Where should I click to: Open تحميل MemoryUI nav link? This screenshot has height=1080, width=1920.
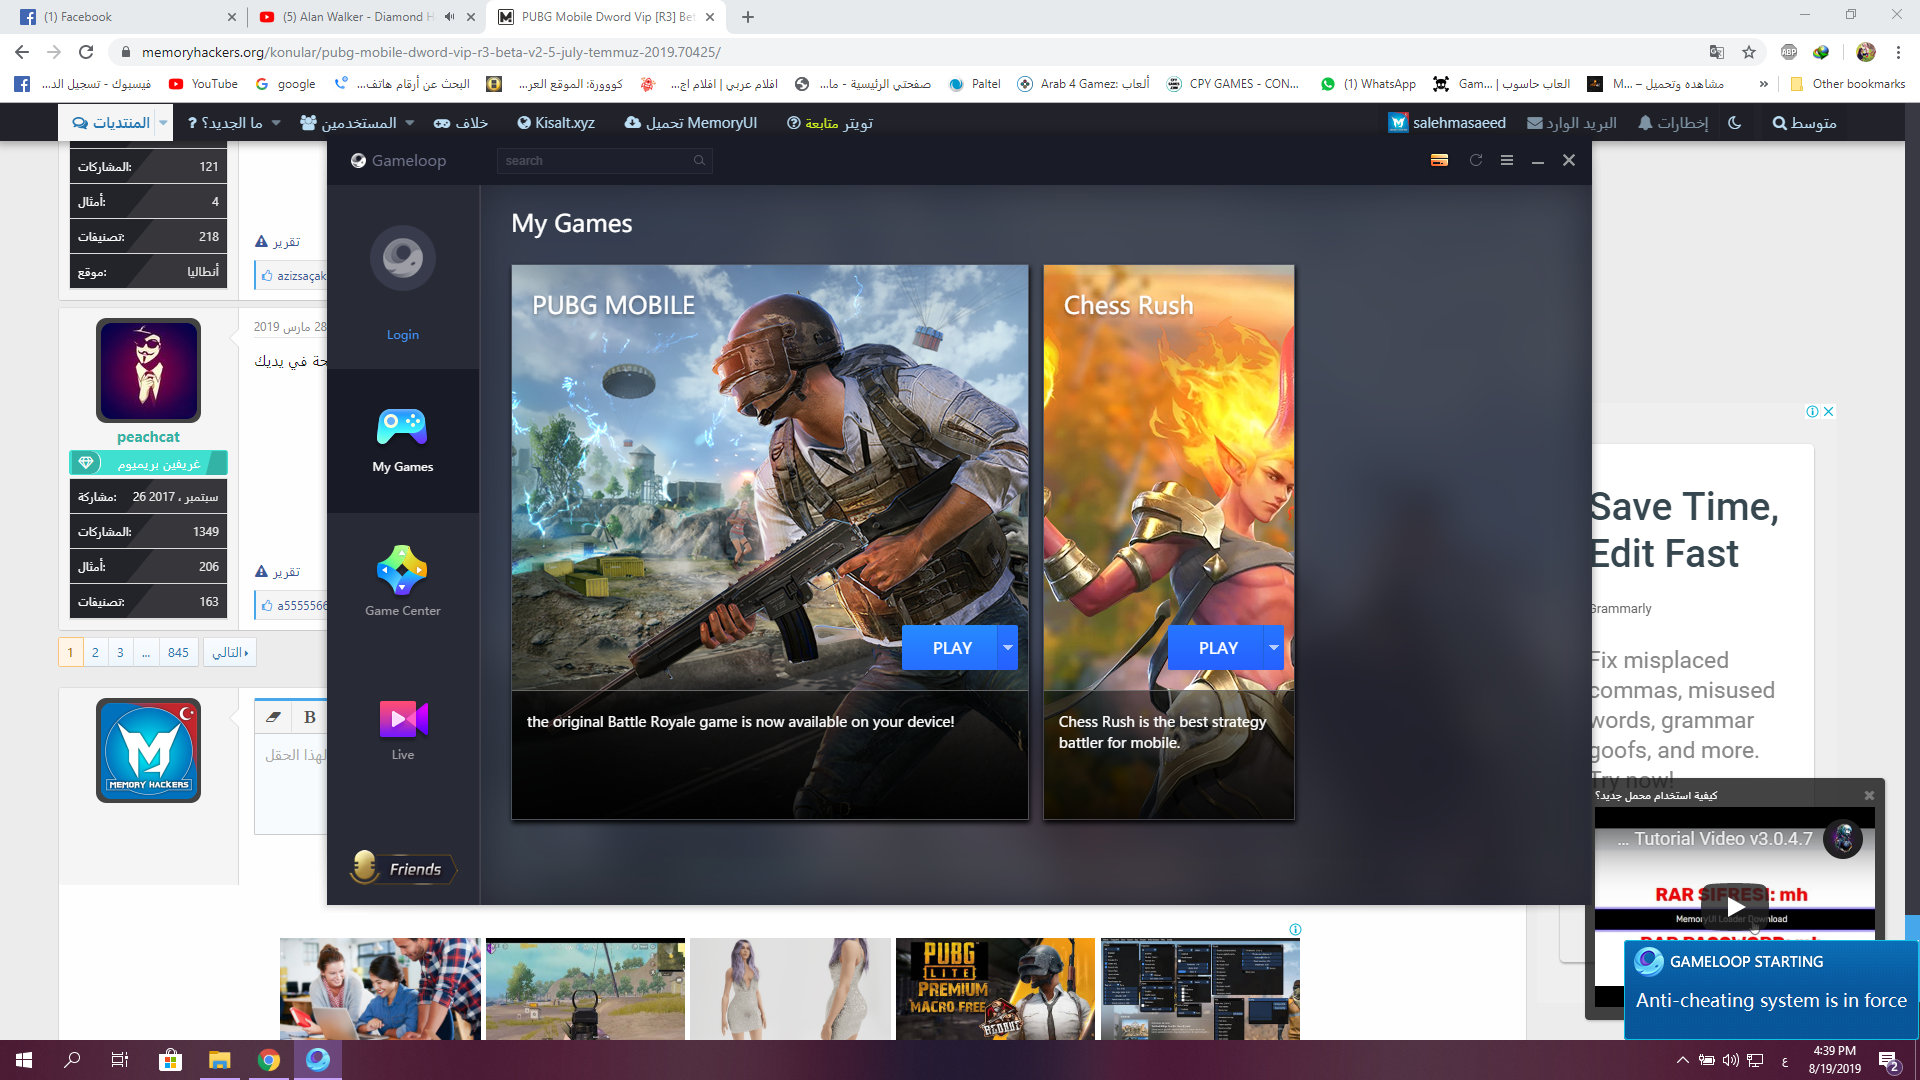(691, 123)
